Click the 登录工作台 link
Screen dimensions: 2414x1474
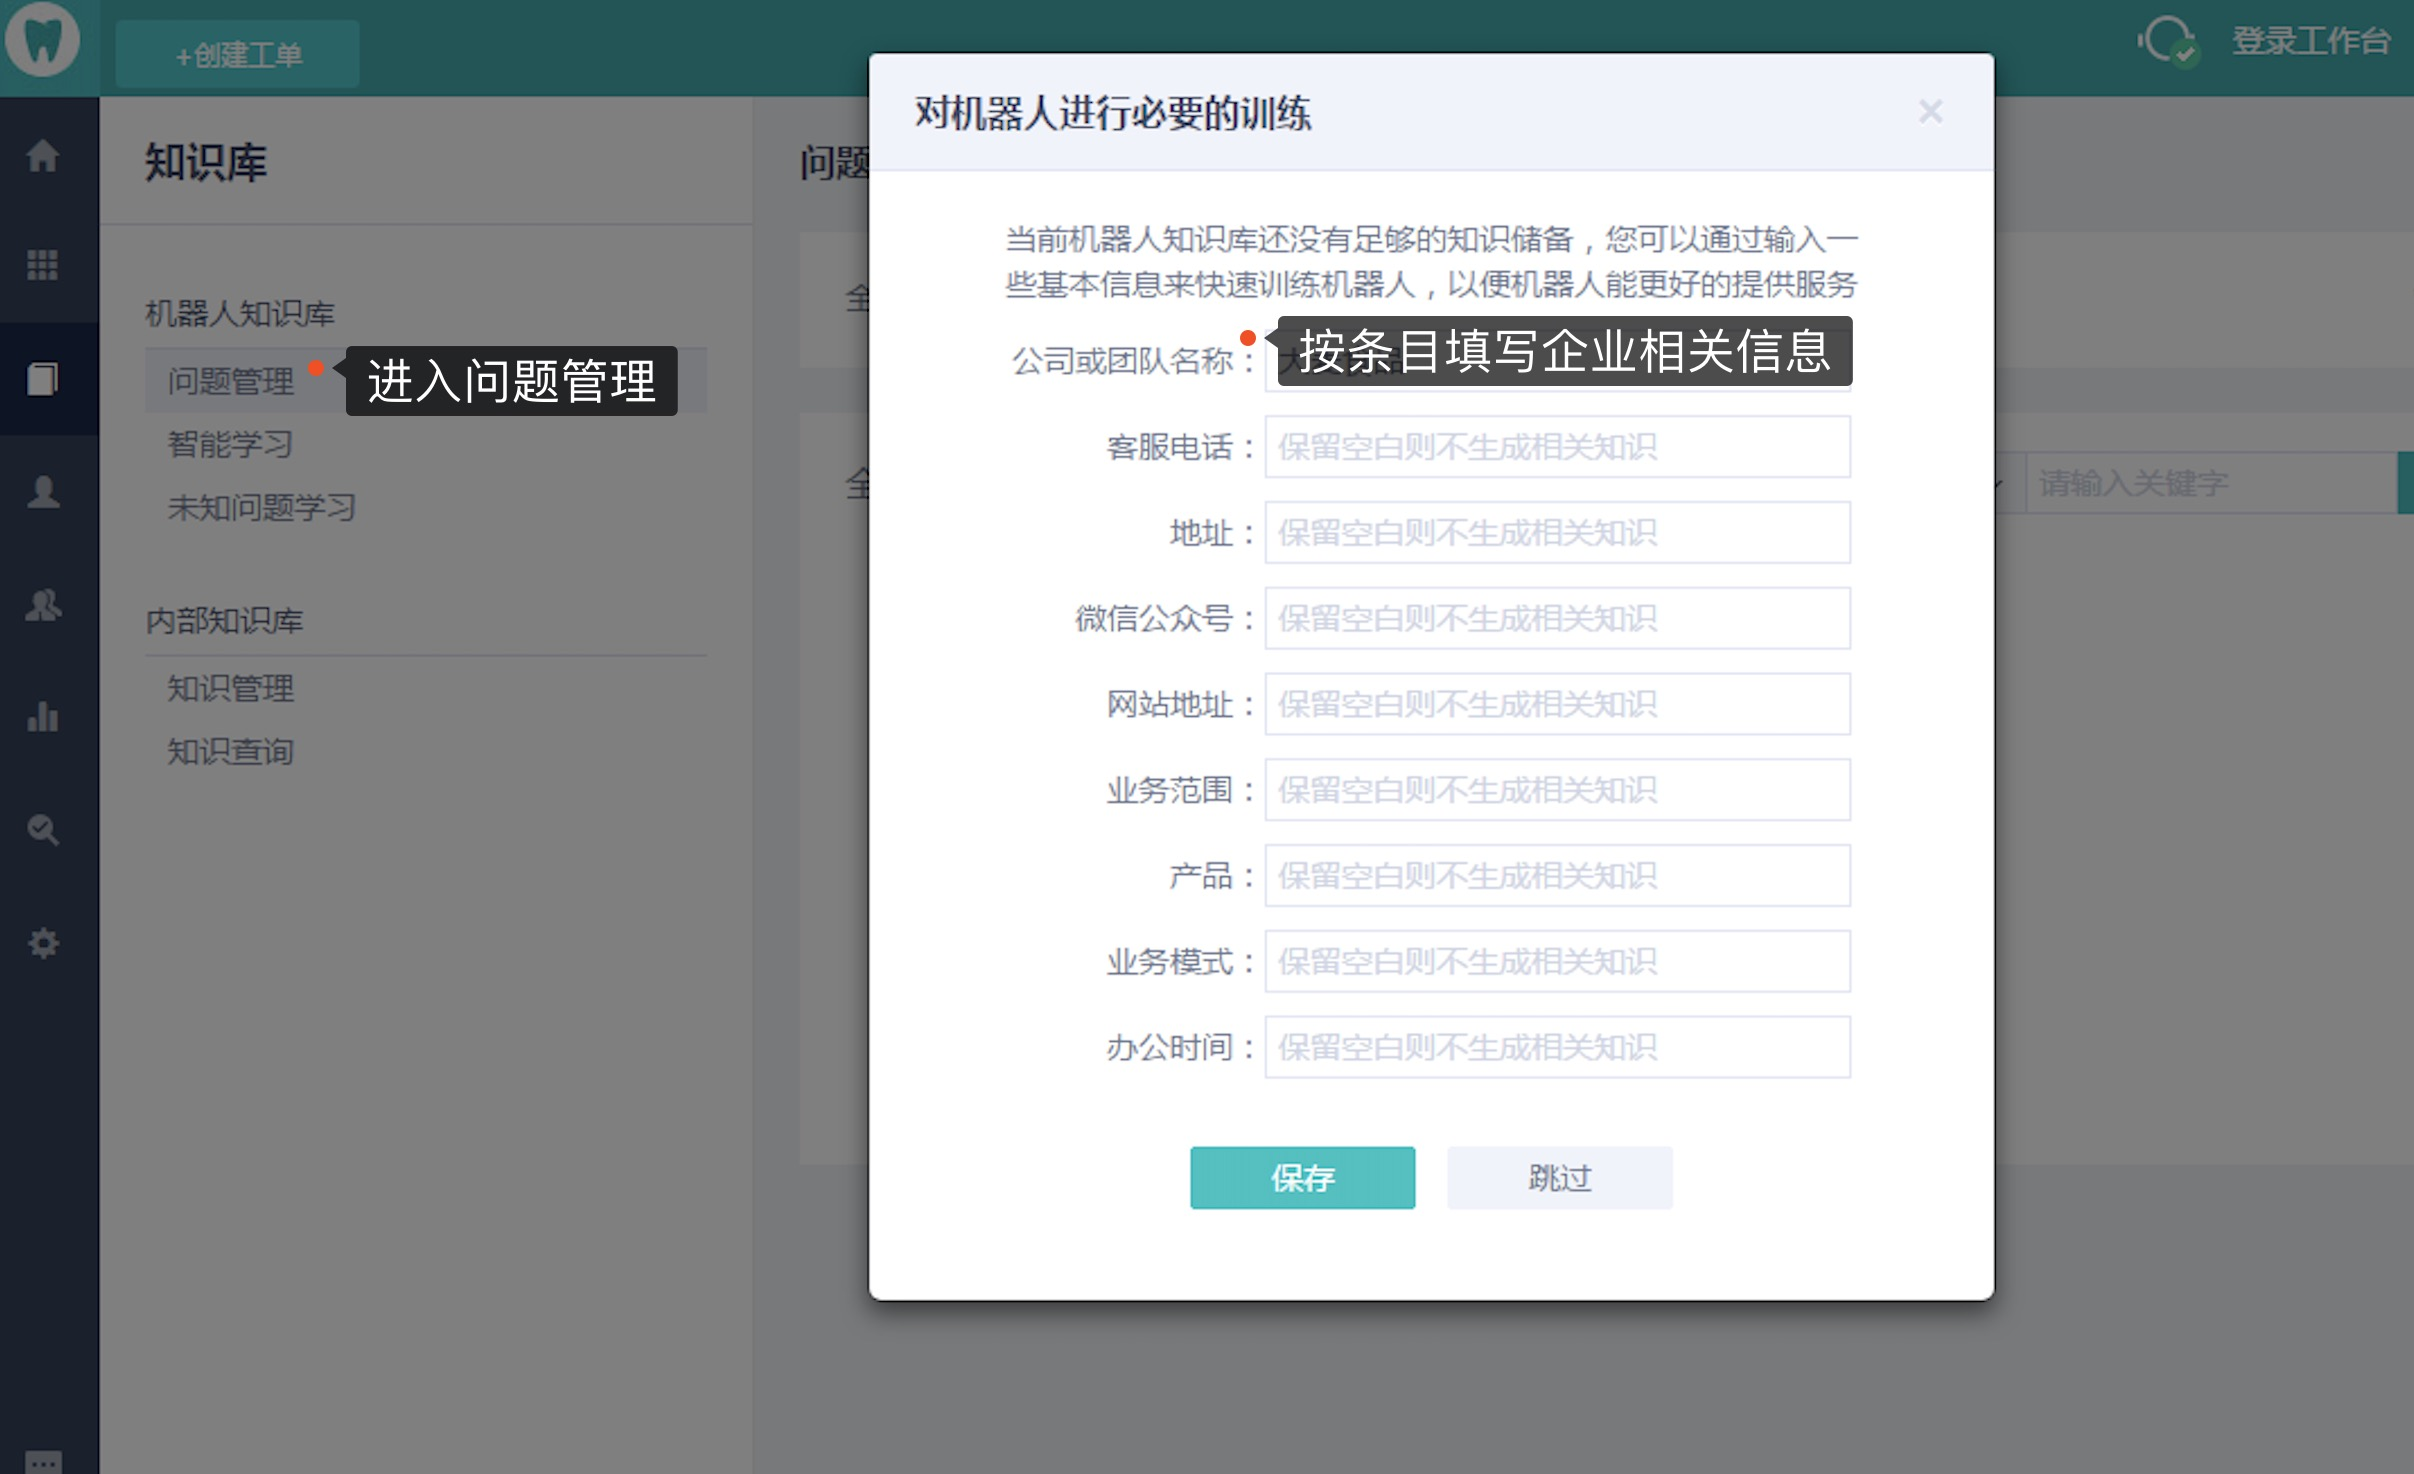(x=2311, y=41)
